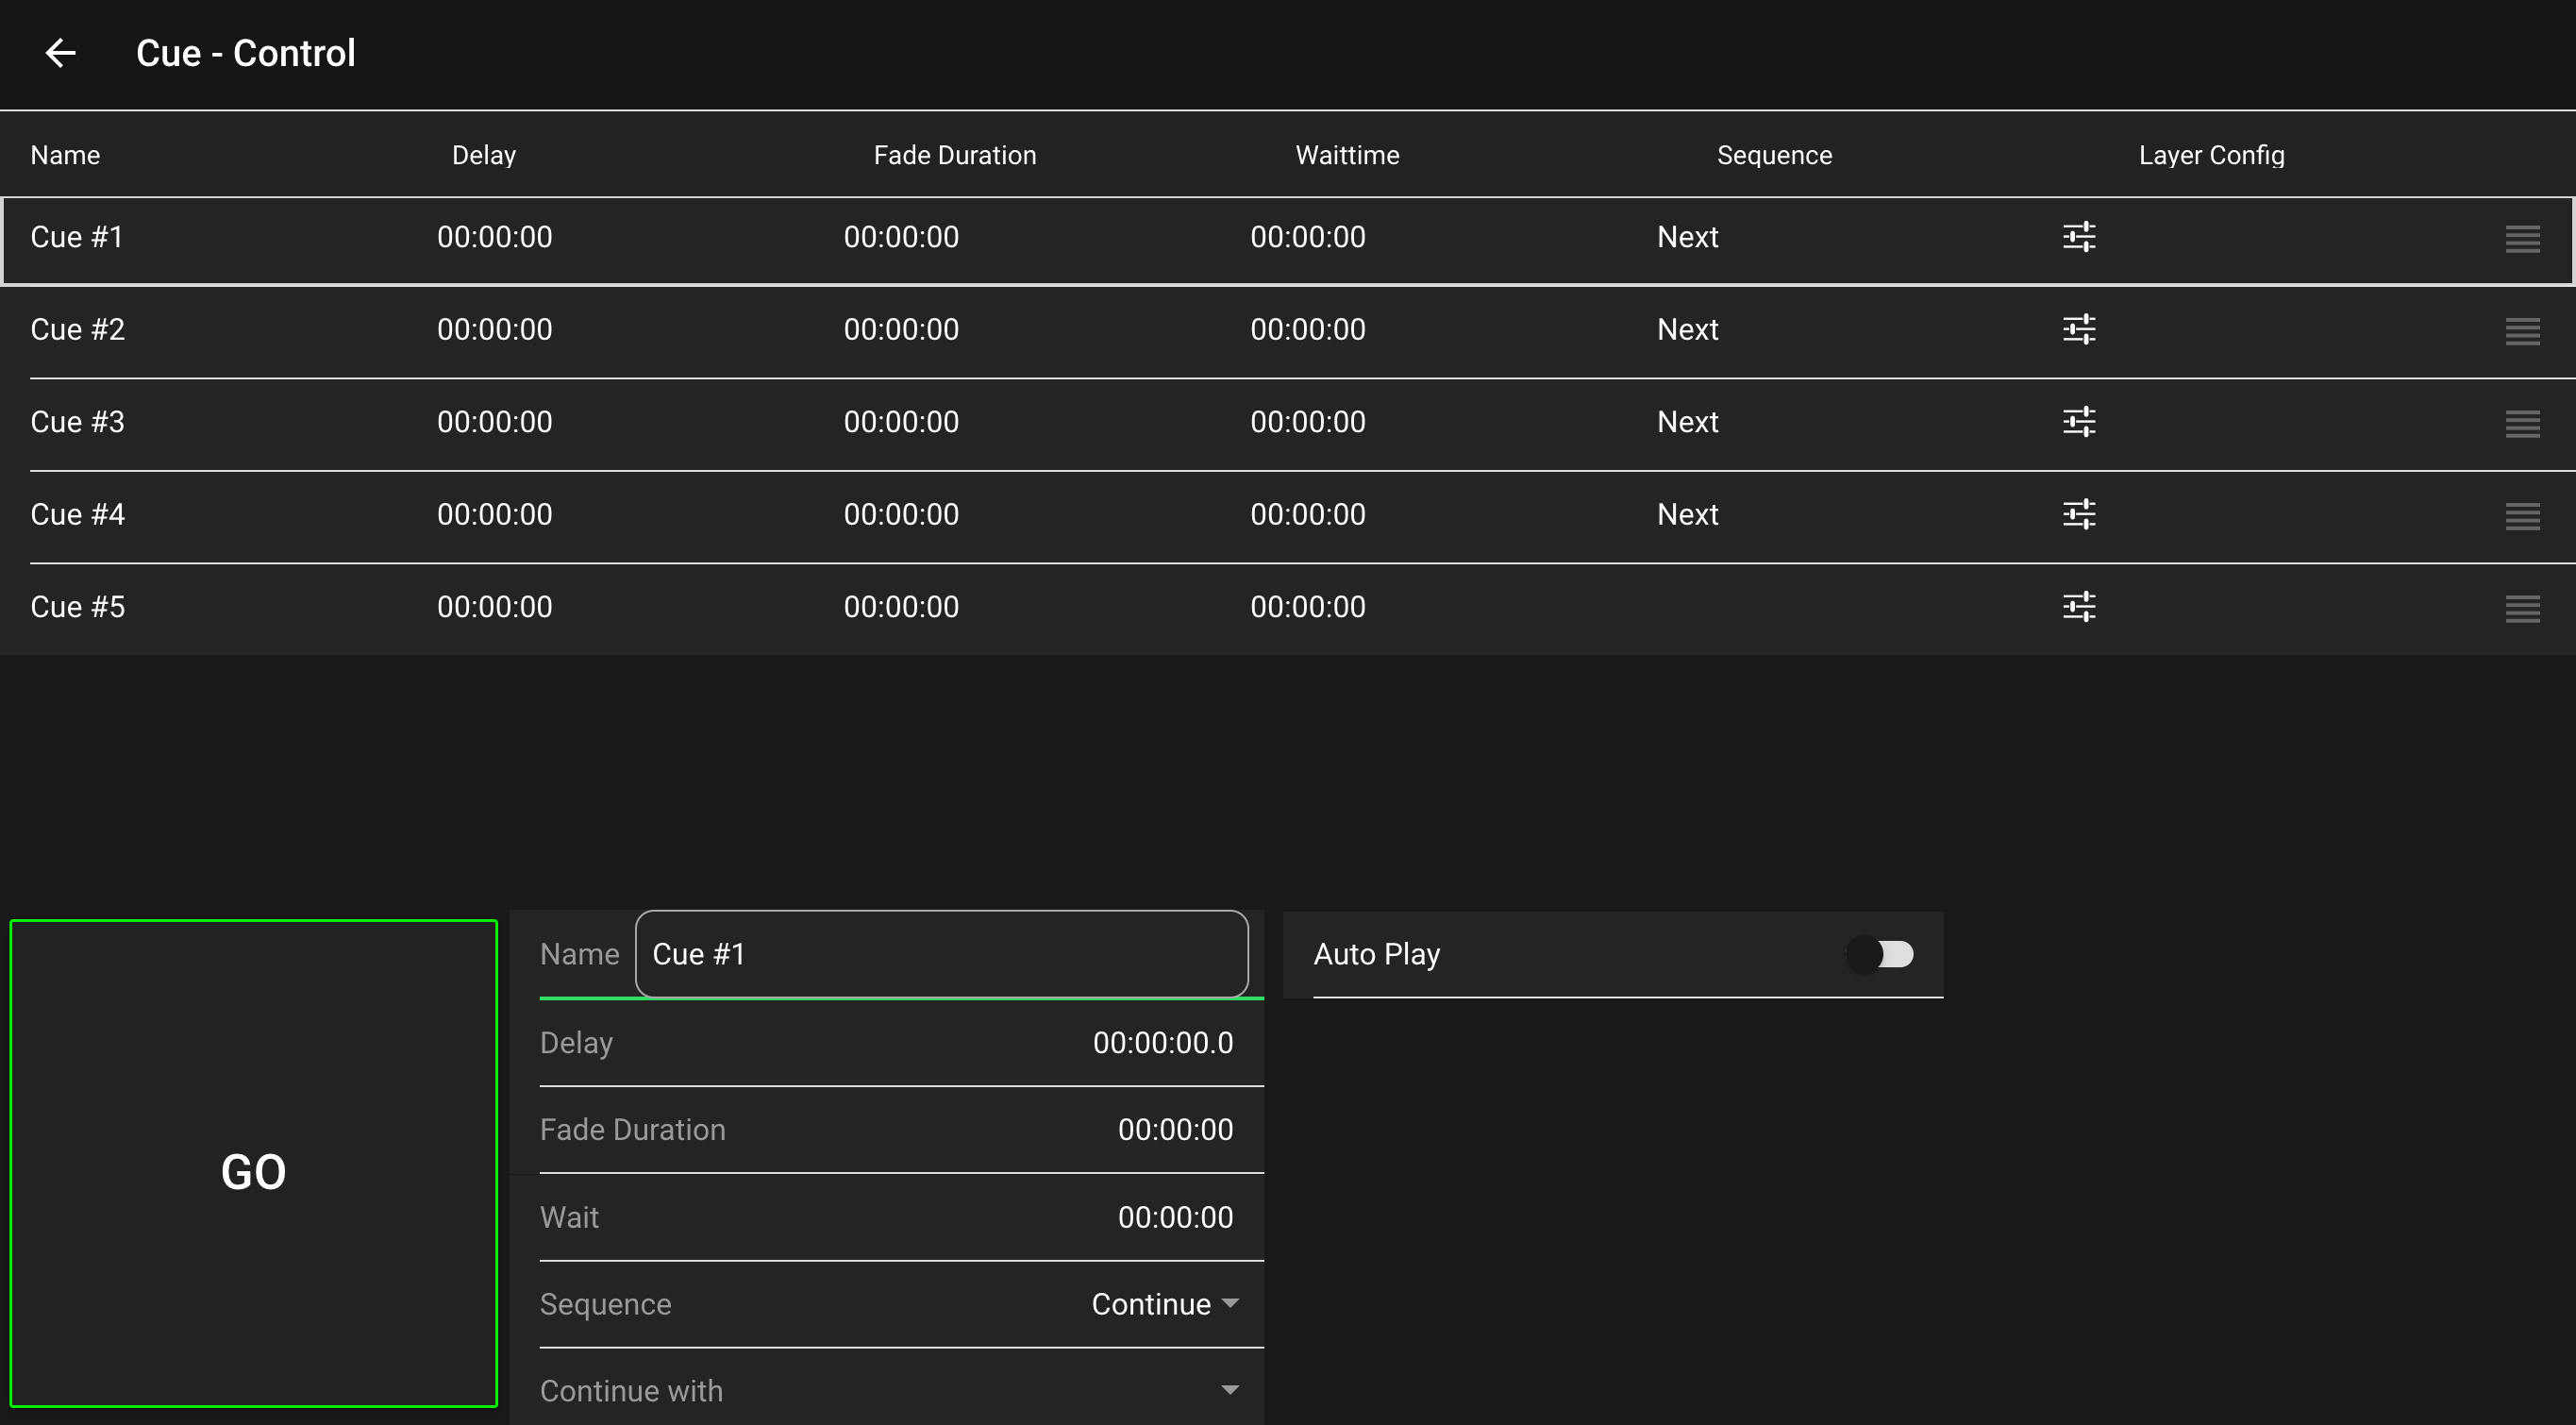The width and height of the screenshot is (2576, 1425).
Task: Go back using the arrow icon
Action: [x=61, y=53]
